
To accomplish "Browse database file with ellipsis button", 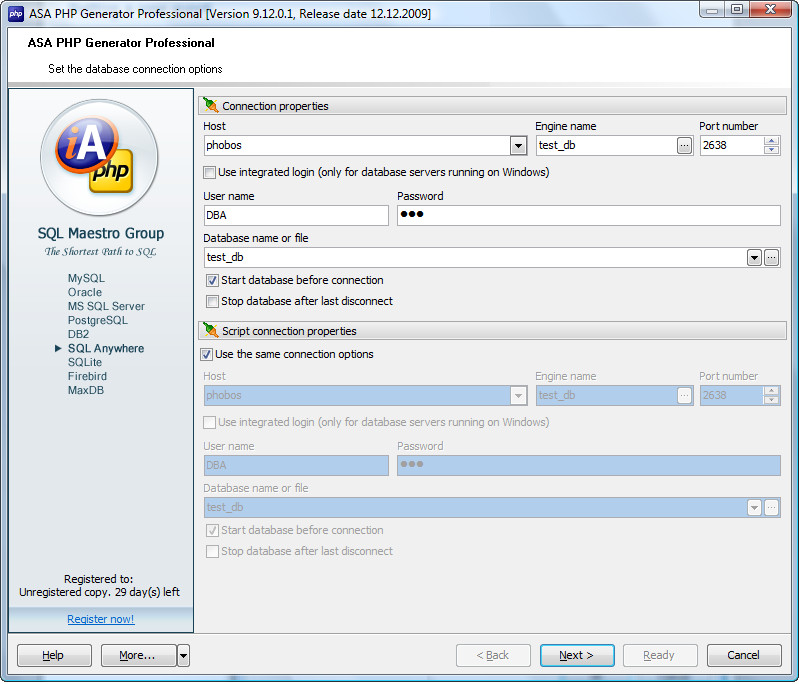I will (771, 258).
